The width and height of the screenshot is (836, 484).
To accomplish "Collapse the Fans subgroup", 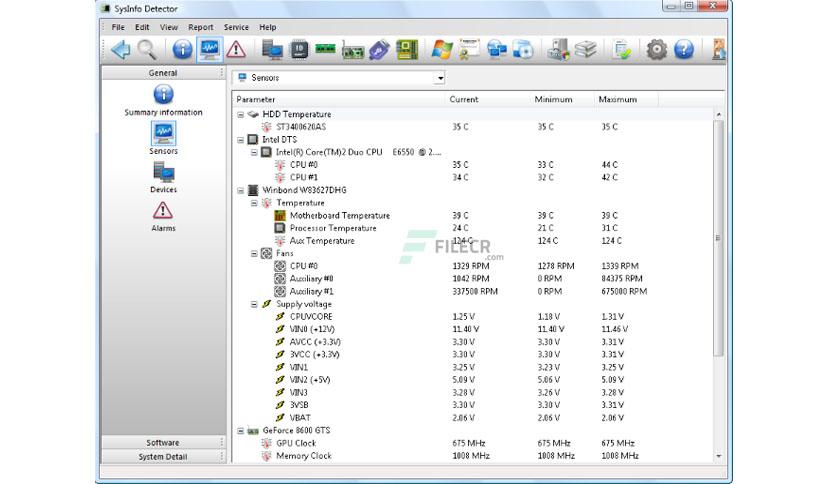I will pos(254,254).
